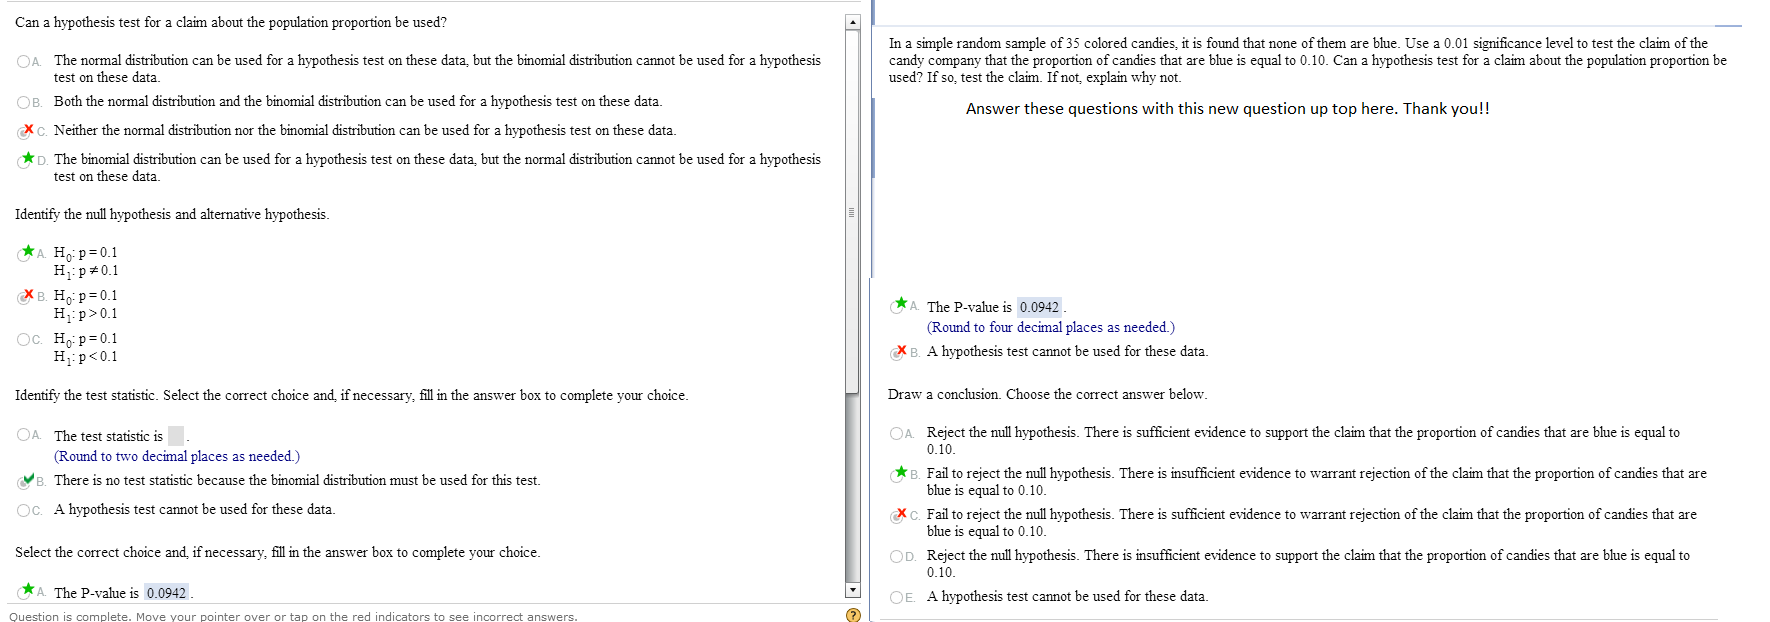Select option A normal distribution only
Screen dimensions: 1770x622
pyautogui.click(x=23, y=61)
